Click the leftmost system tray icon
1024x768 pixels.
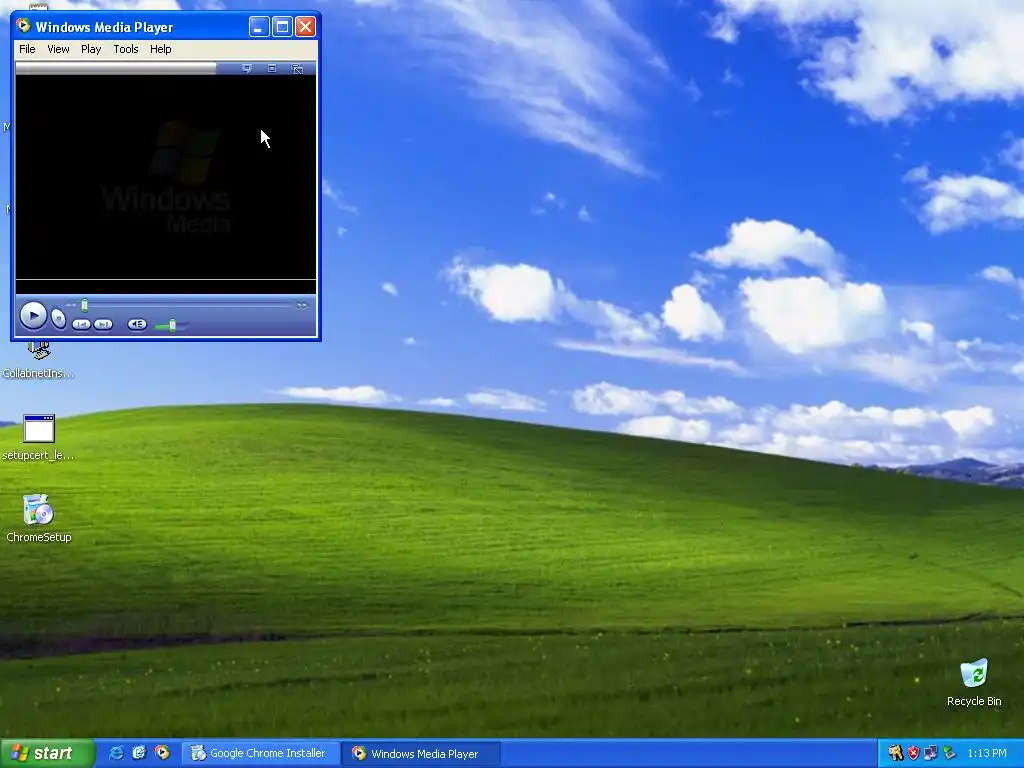895,754
